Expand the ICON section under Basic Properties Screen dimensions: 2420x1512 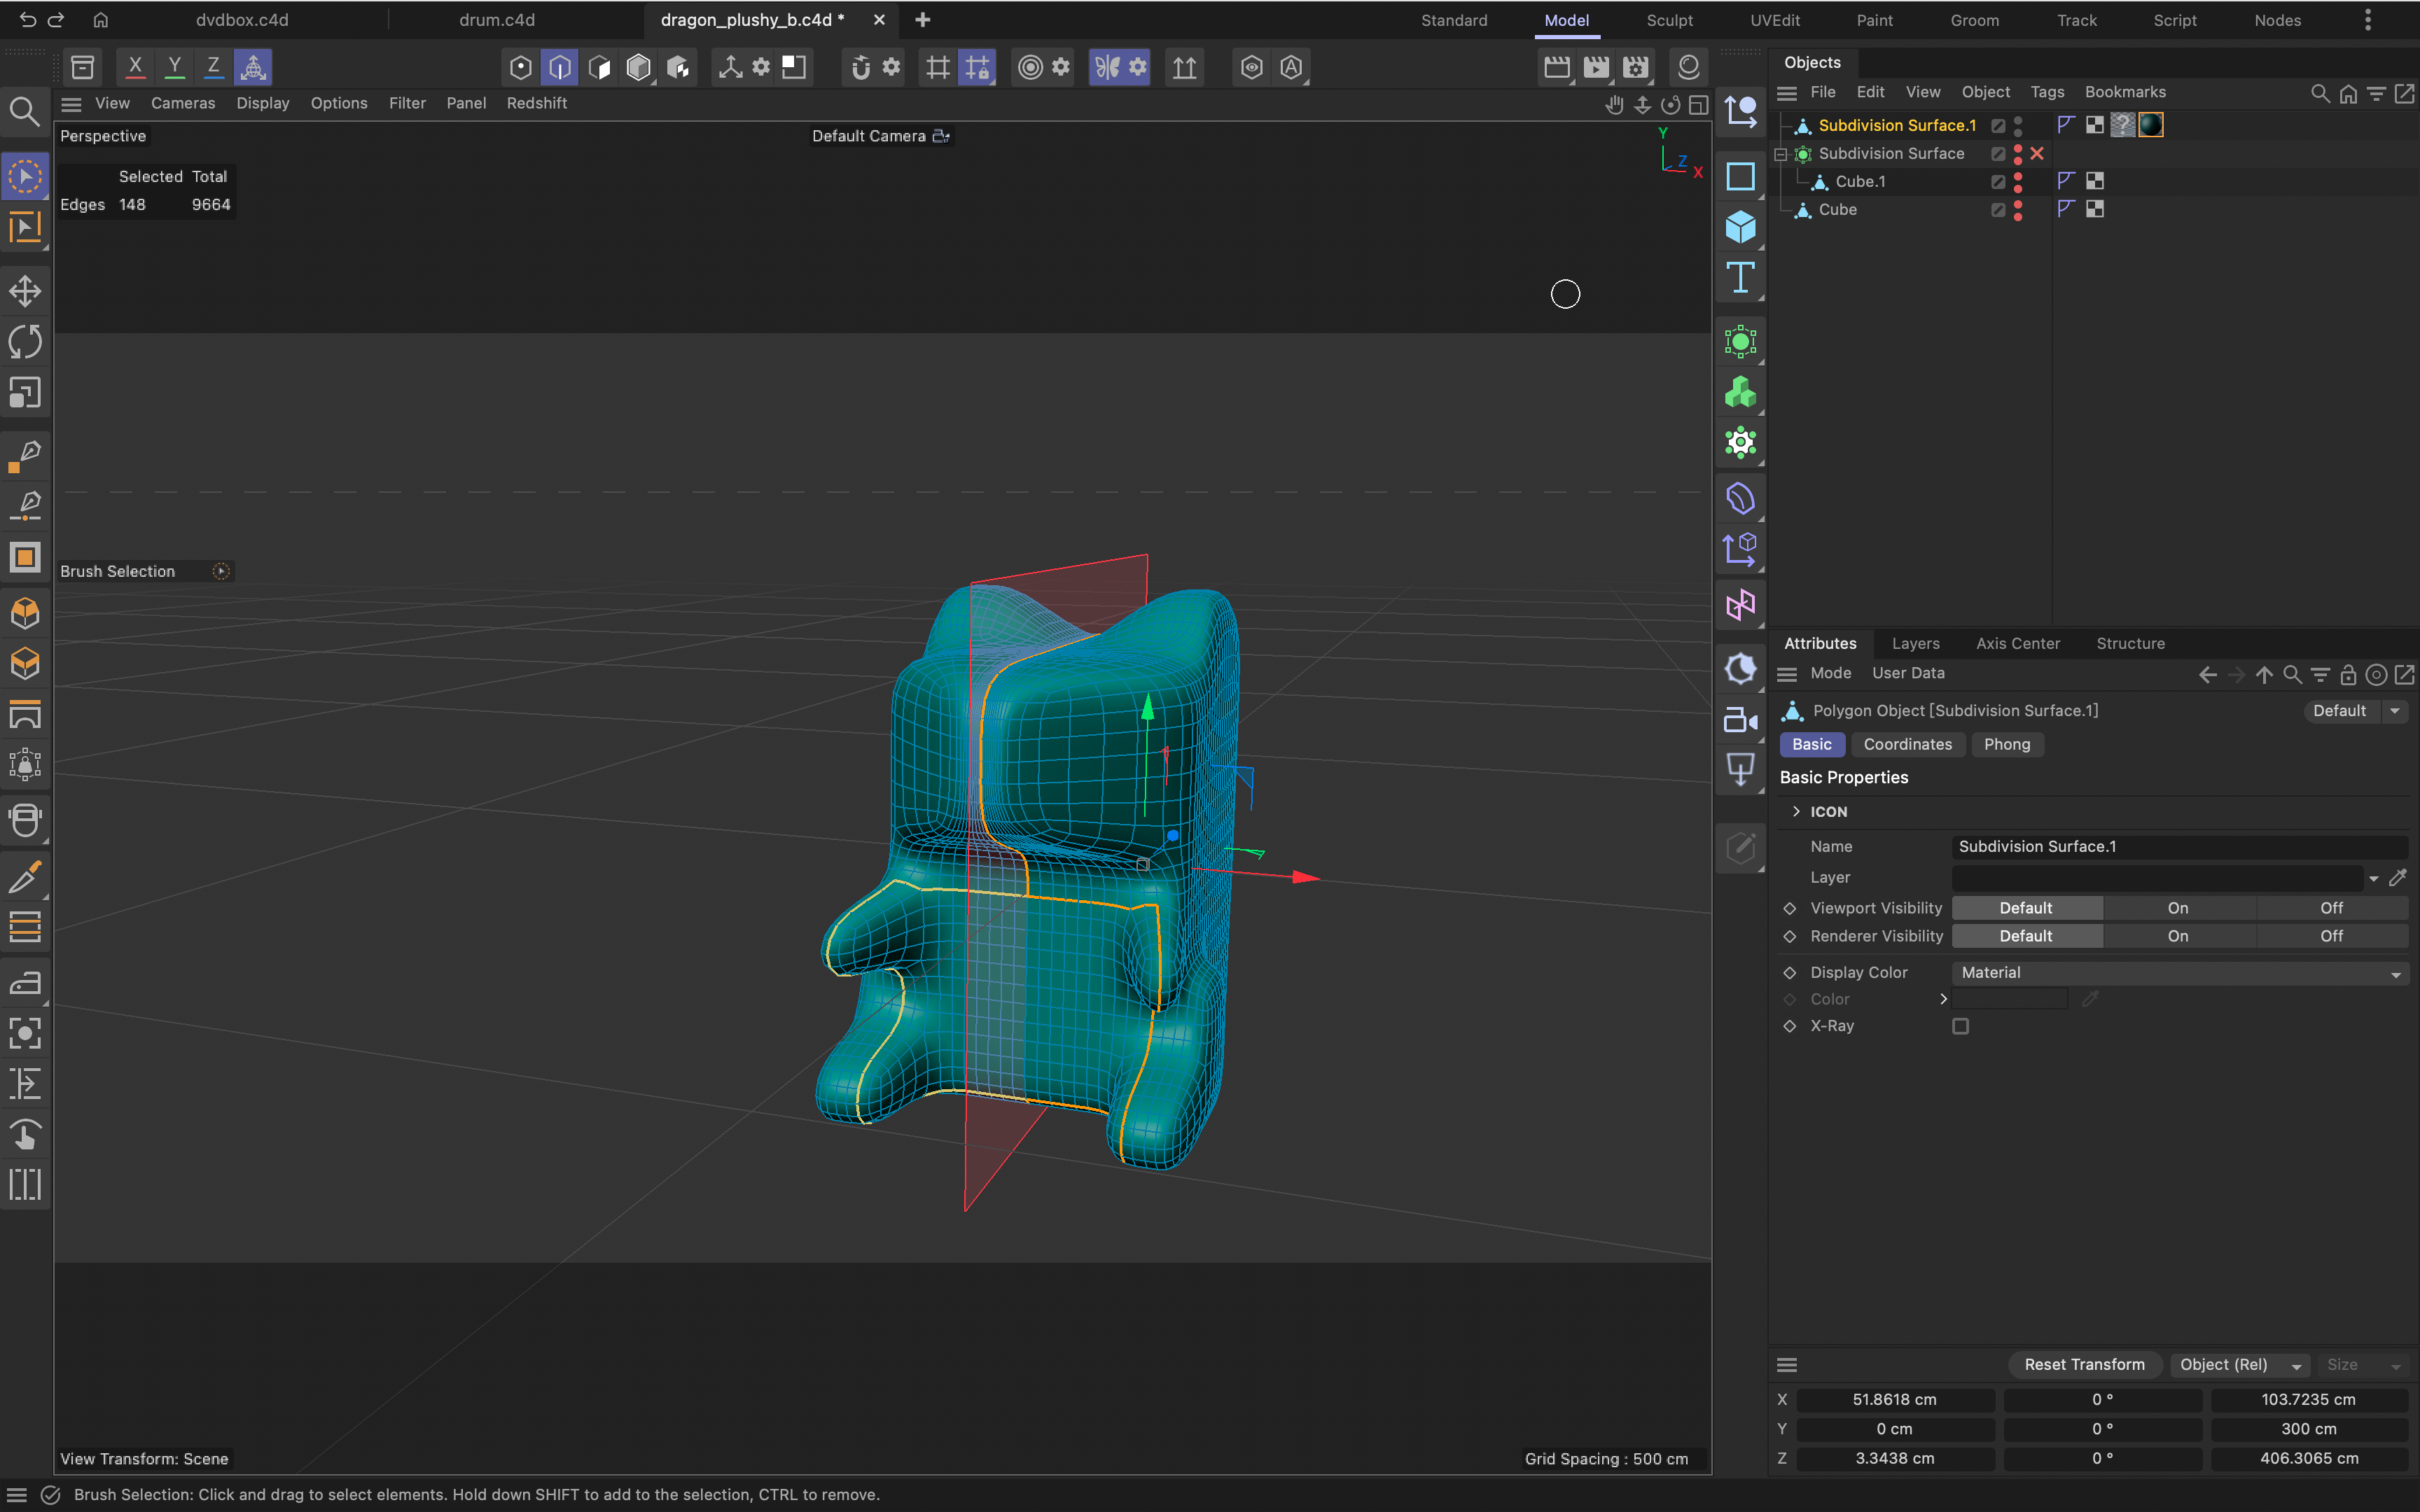1797,811
